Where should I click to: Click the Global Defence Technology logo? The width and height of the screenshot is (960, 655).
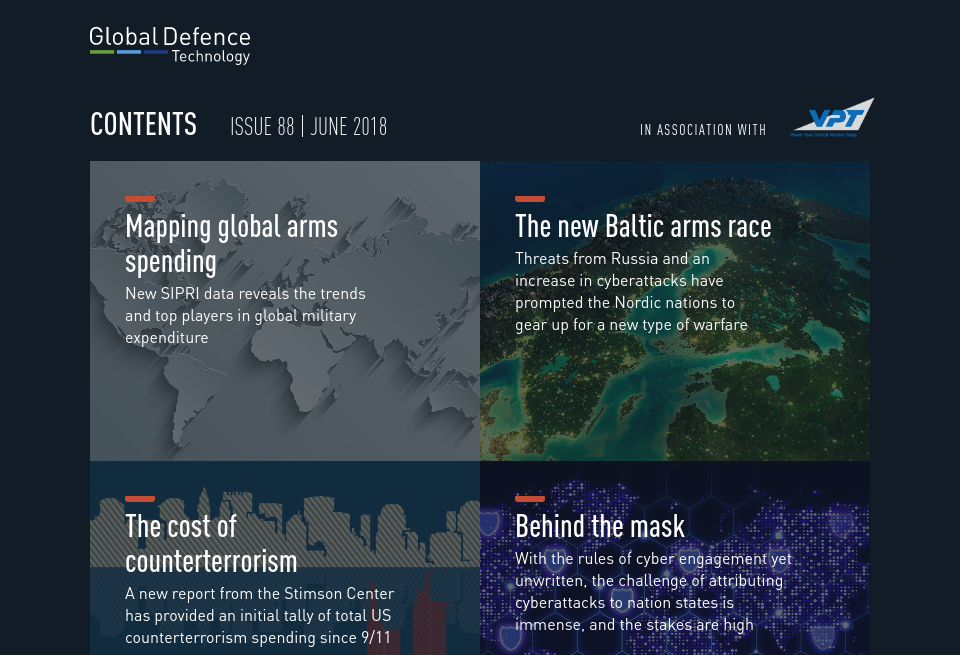(170, 45)
